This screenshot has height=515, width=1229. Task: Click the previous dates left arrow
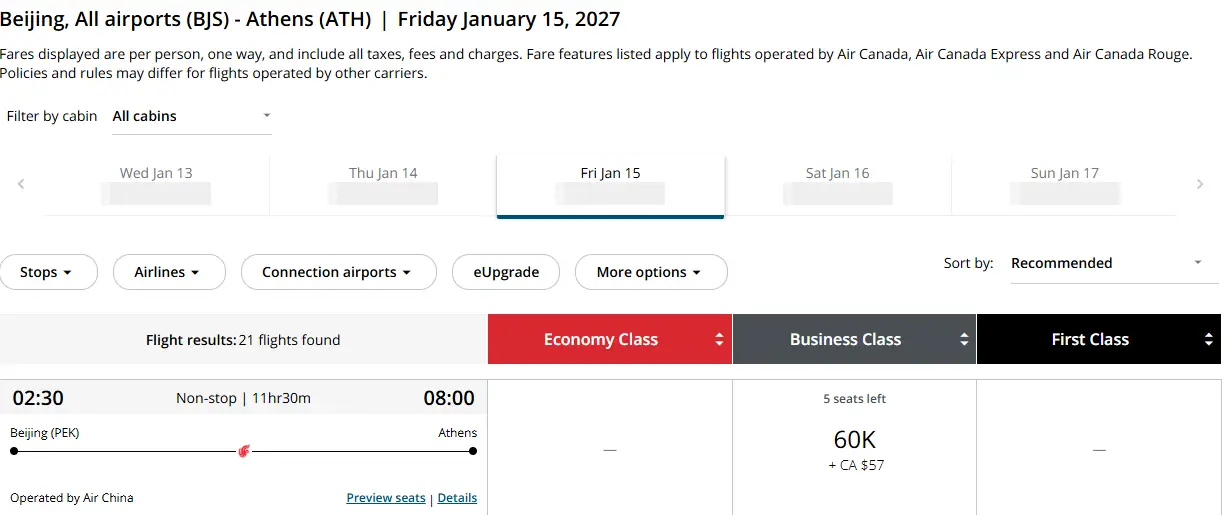(x=21, y=184)
